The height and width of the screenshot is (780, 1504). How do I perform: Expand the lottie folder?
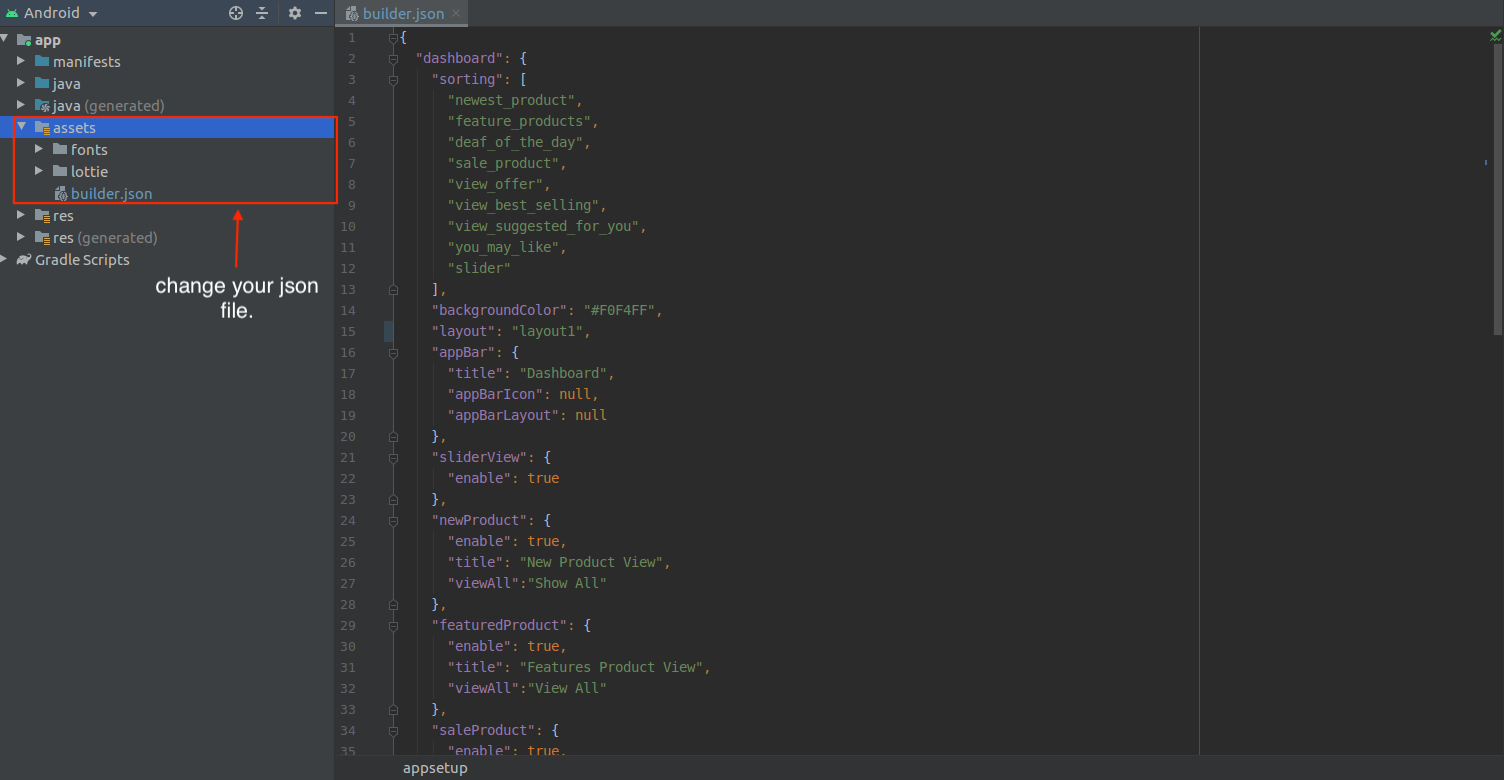(39, 171)
